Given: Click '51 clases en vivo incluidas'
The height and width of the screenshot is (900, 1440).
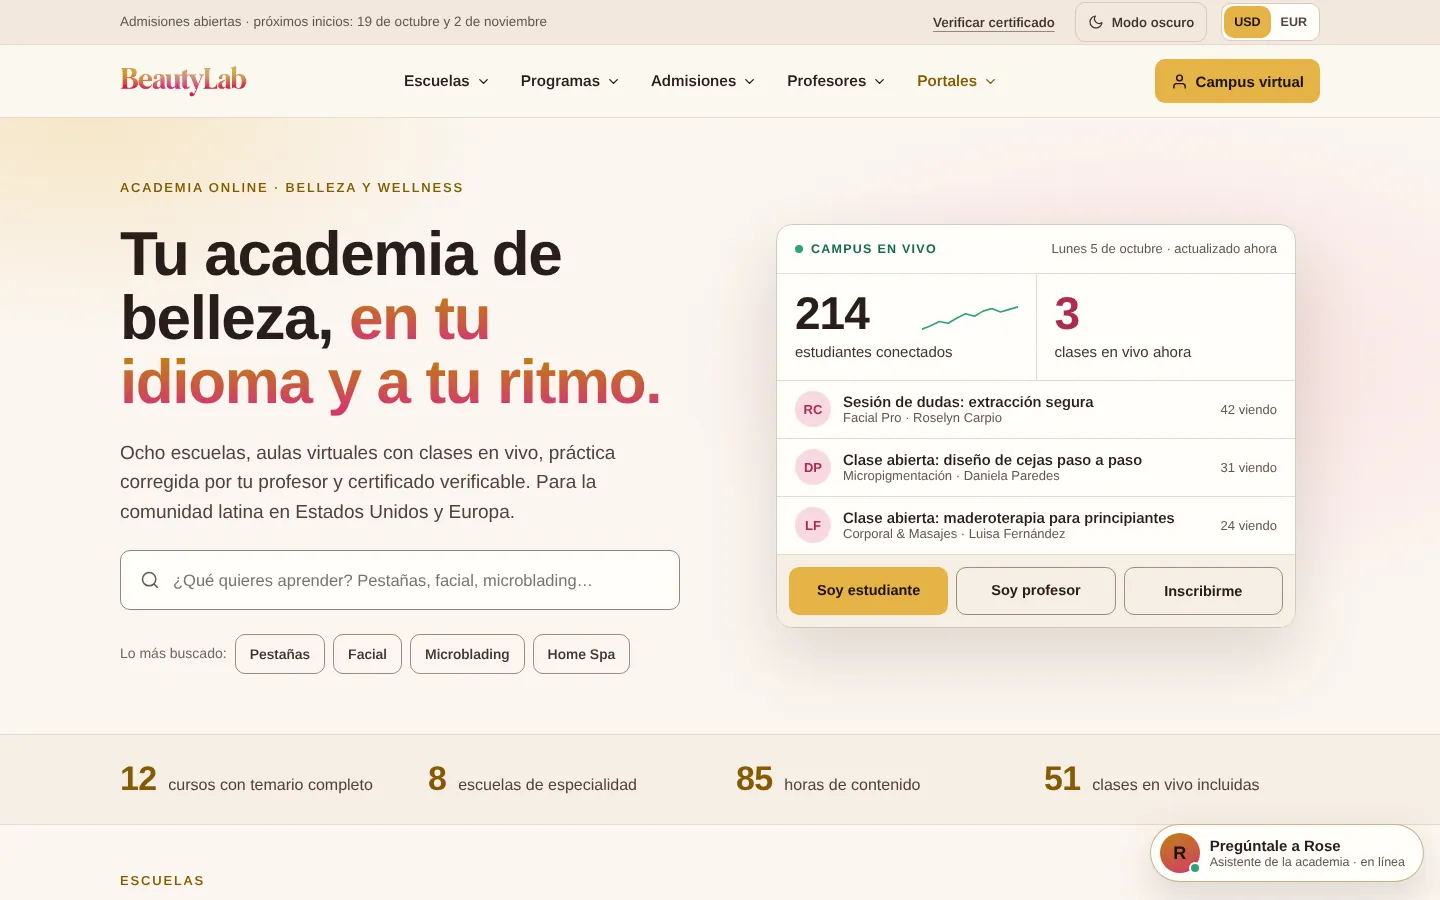Looking at the screenshot, I should pos(1152,780).
